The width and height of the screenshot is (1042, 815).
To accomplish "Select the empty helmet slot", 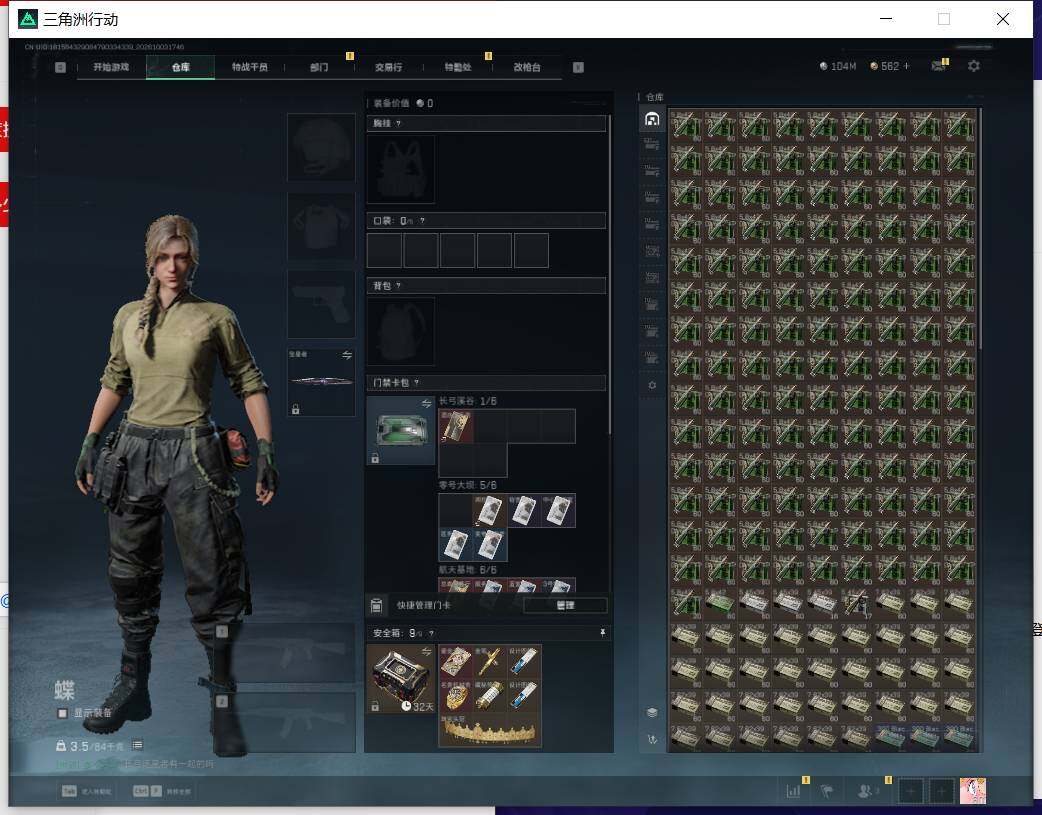I will [x=321, y=148].
